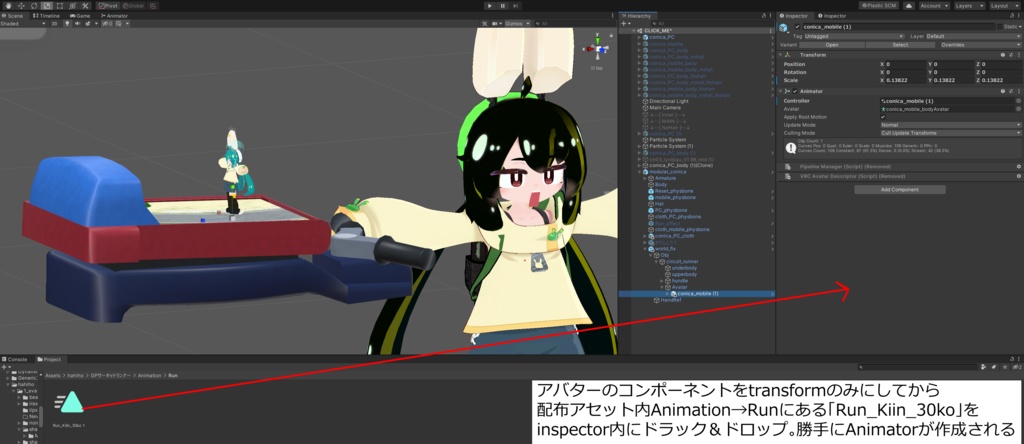1024x444 pixels.
Task: Select the Hand tool in the toolbar
Action: click(8, 5)
